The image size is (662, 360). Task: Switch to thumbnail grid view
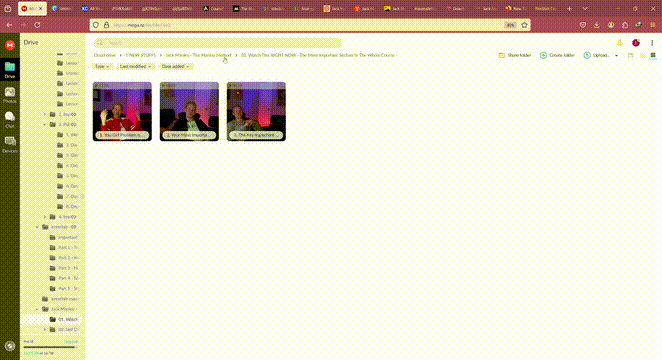pyautogui.click(x=653, y=55)
